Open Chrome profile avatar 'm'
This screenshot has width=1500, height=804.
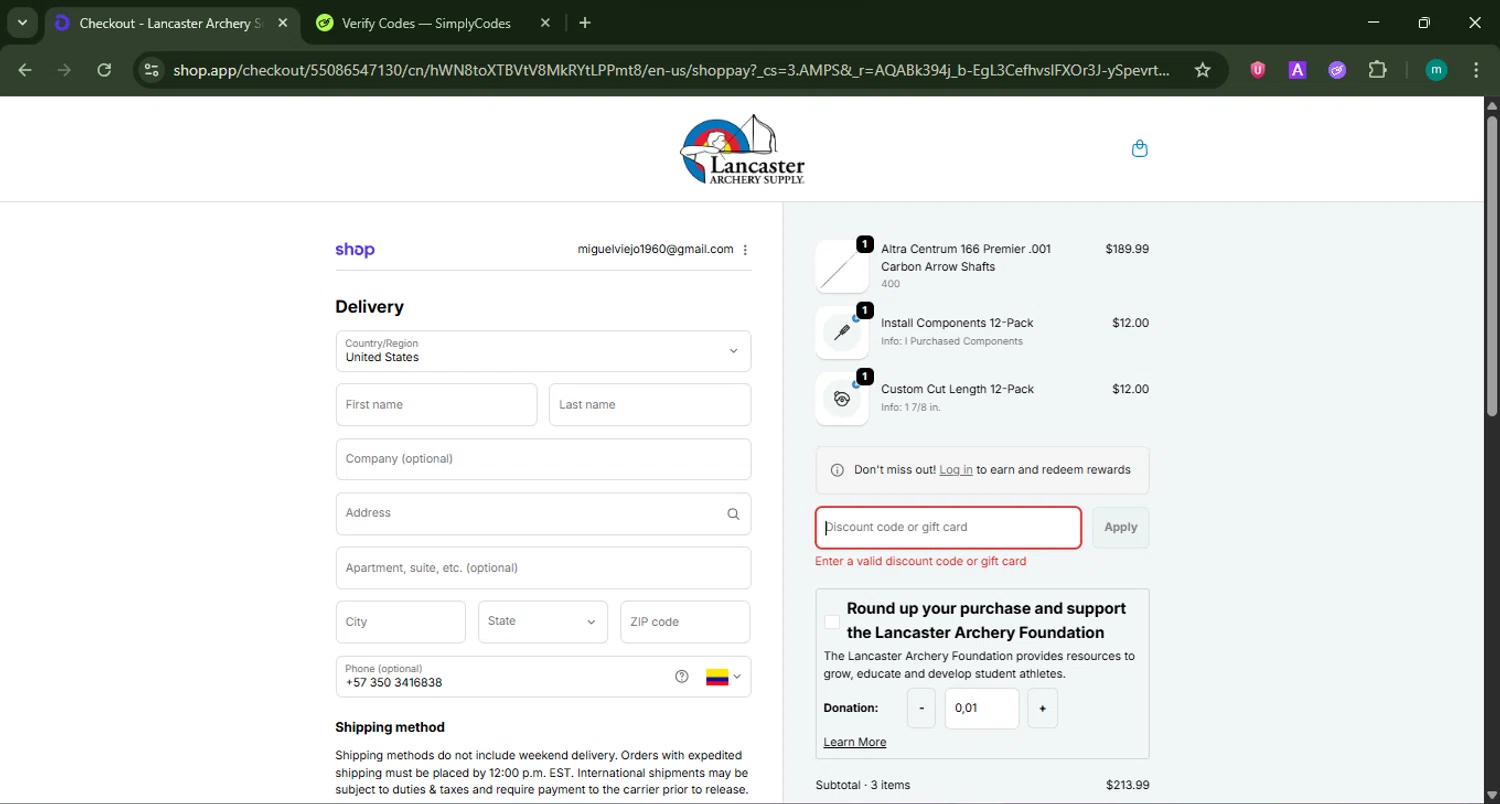[1436, 70]
